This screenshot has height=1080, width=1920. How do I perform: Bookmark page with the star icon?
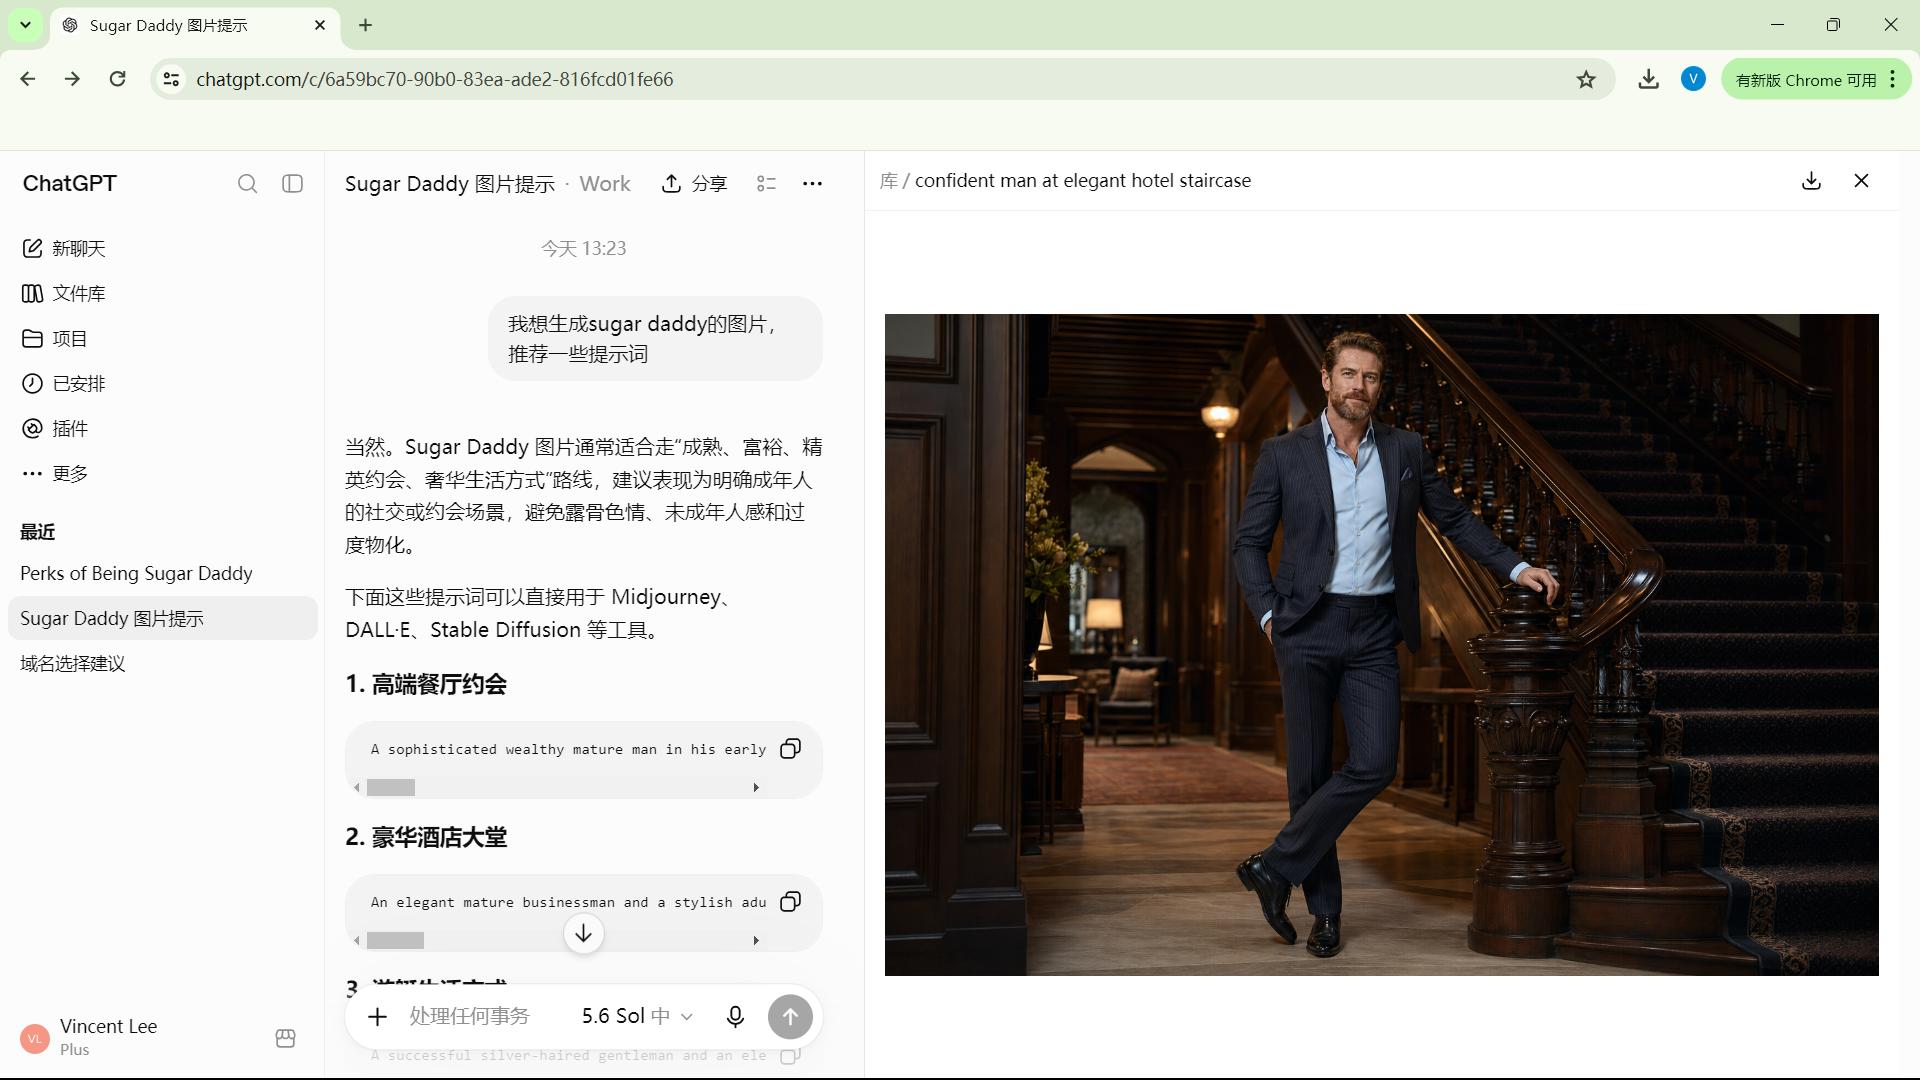1586,79
